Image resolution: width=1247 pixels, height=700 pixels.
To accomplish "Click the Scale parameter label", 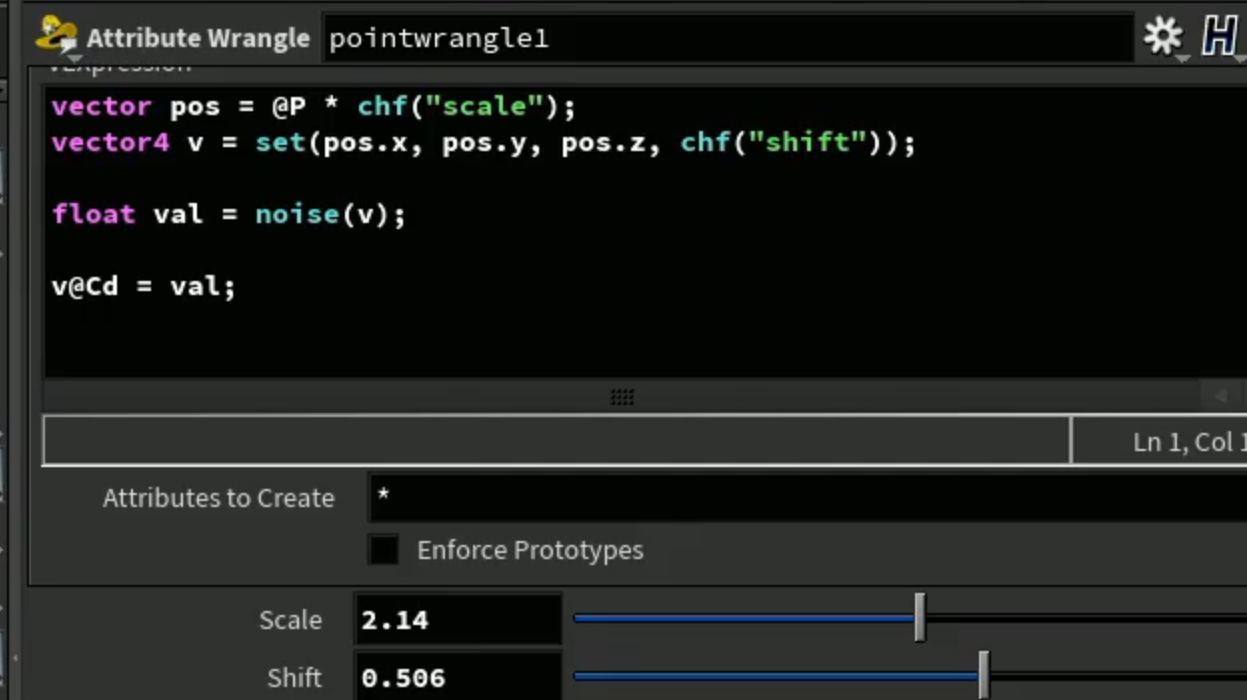I will click(290, 620).
